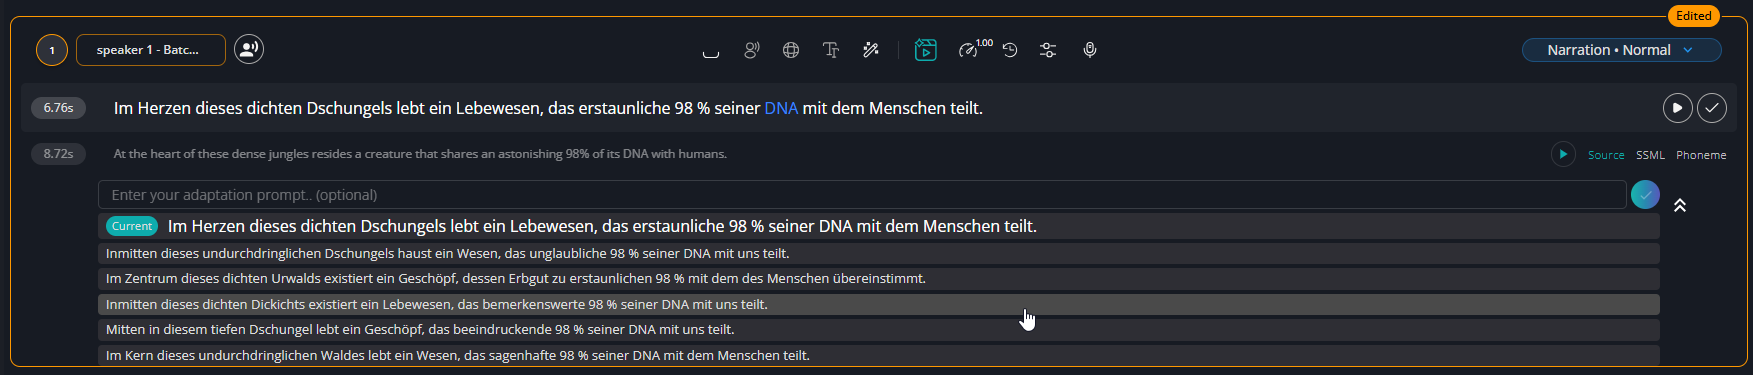Submit adaptation prompt with gradient check button

point(1645,195)
